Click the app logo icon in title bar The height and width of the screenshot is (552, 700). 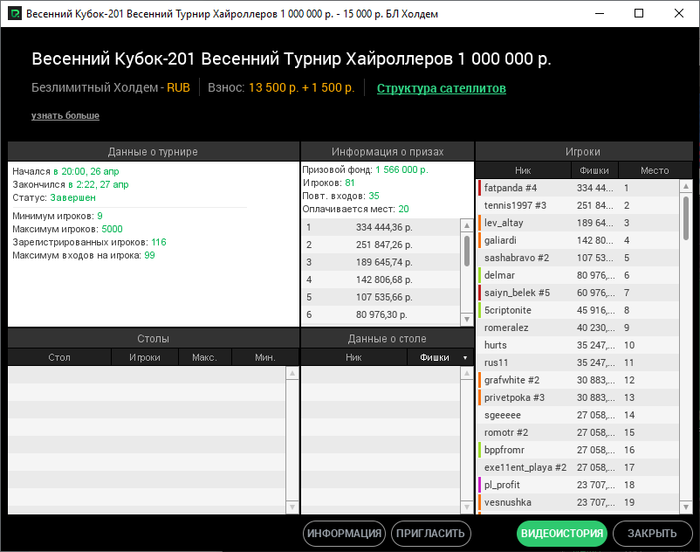tap(14, 13)
